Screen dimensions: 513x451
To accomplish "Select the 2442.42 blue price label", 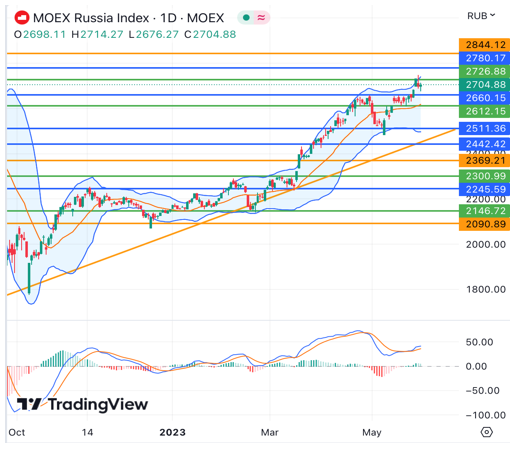I will point(484,144).
